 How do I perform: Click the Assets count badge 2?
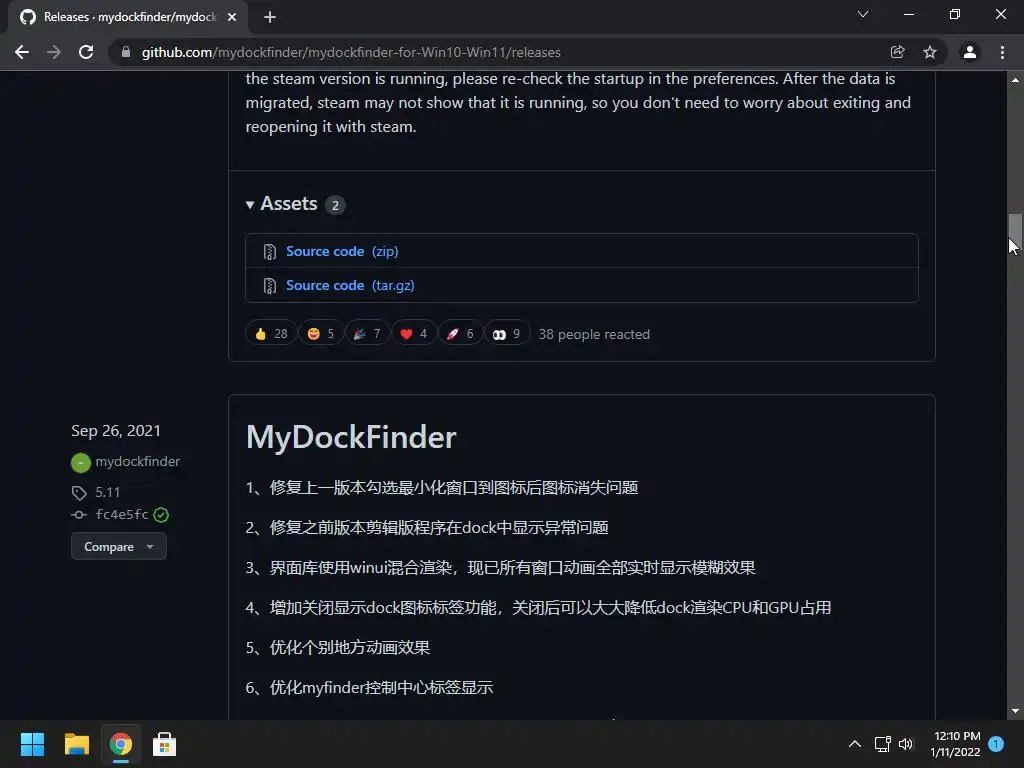click(x=335, y=205)
